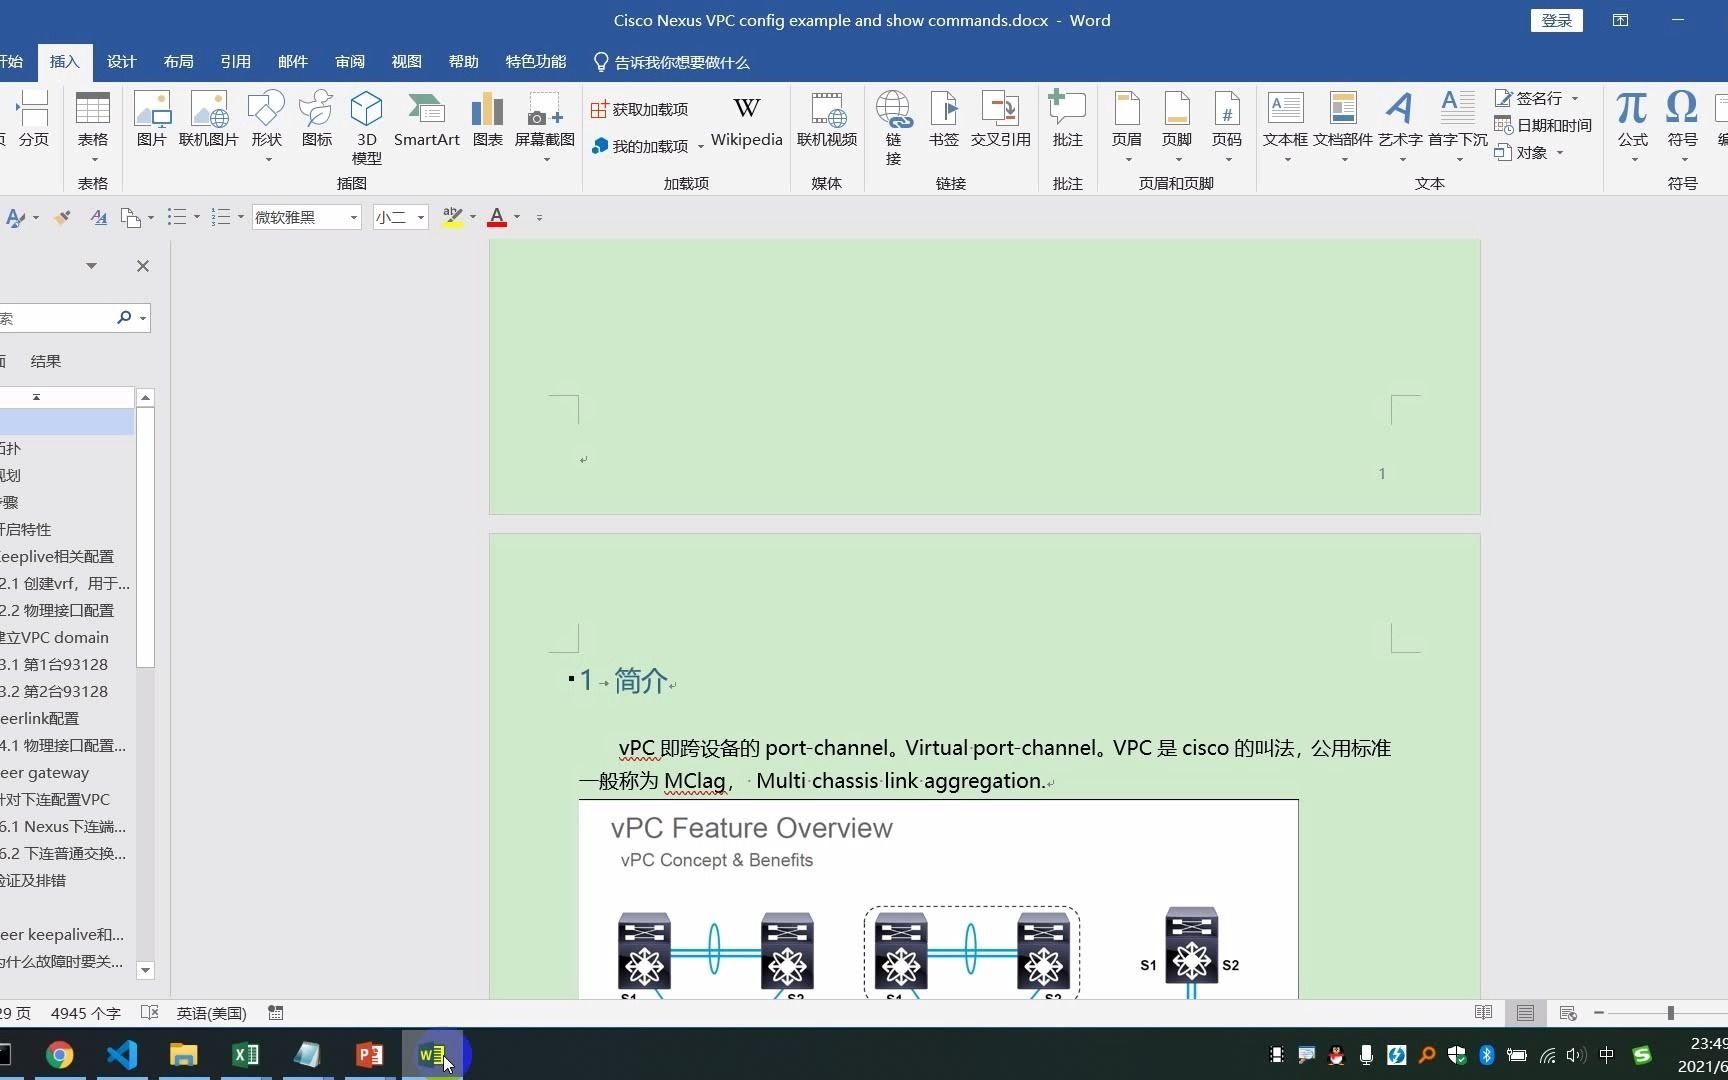The height and width of the screenshot is (1080, 1728).
Task: Open Chrome from the taskbar
Action: pyautogui.click(x=60, y=1055)
